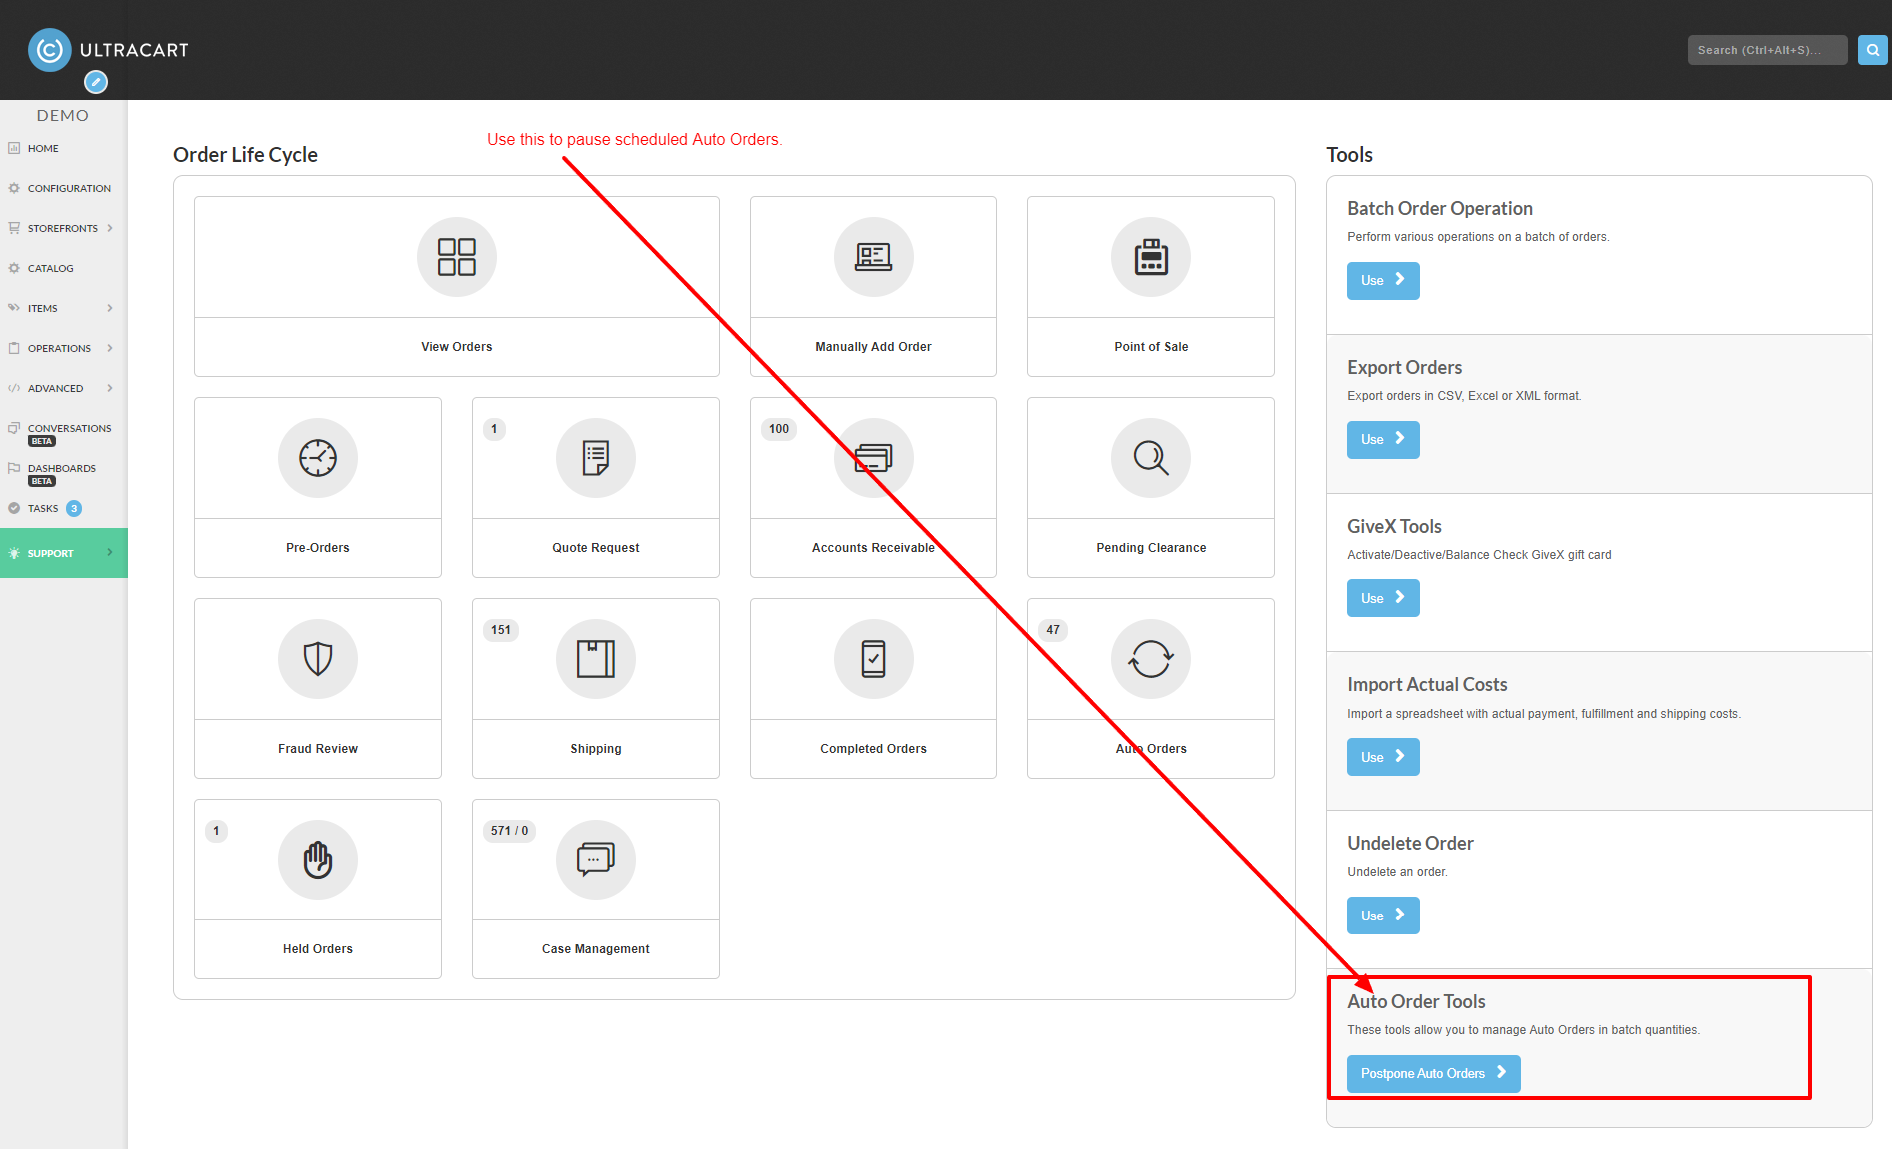Click the 571 / 0 Case Management badge
Image resolution: width=1892 pixels, height=1149 pixels.
pos(510,831)
